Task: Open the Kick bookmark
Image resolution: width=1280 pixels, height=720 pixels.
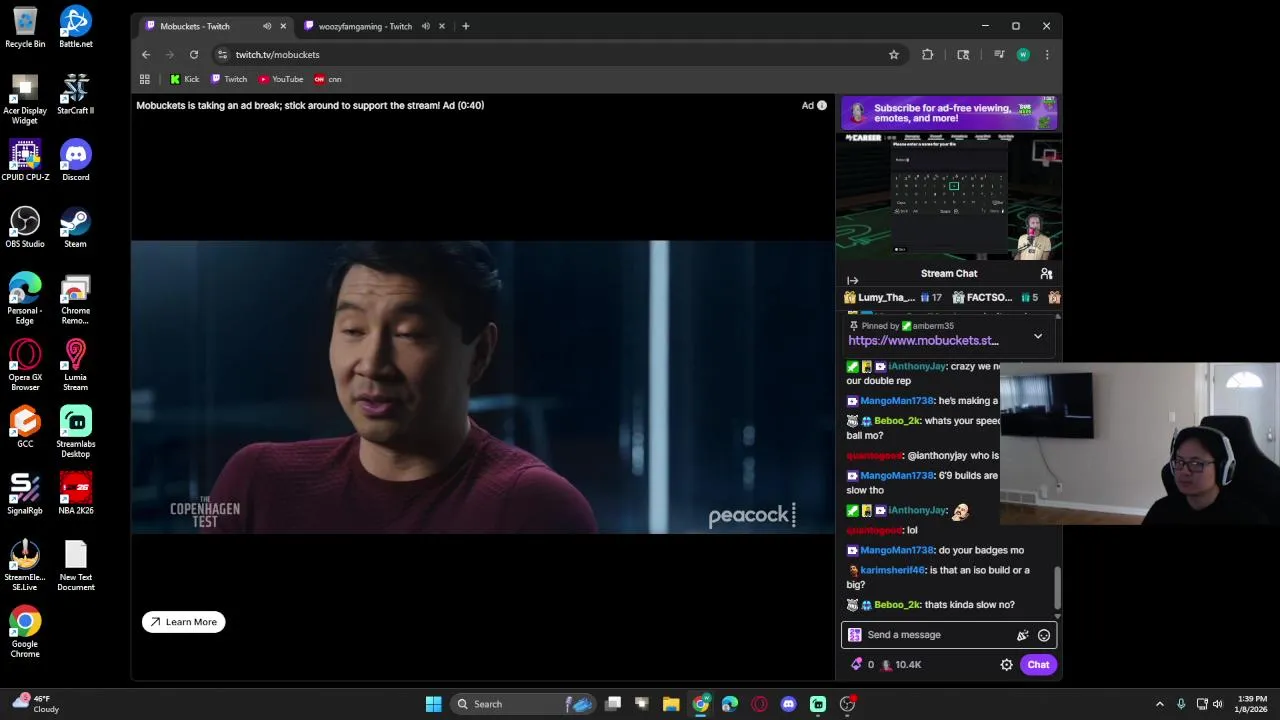Action: pos(185,79)
